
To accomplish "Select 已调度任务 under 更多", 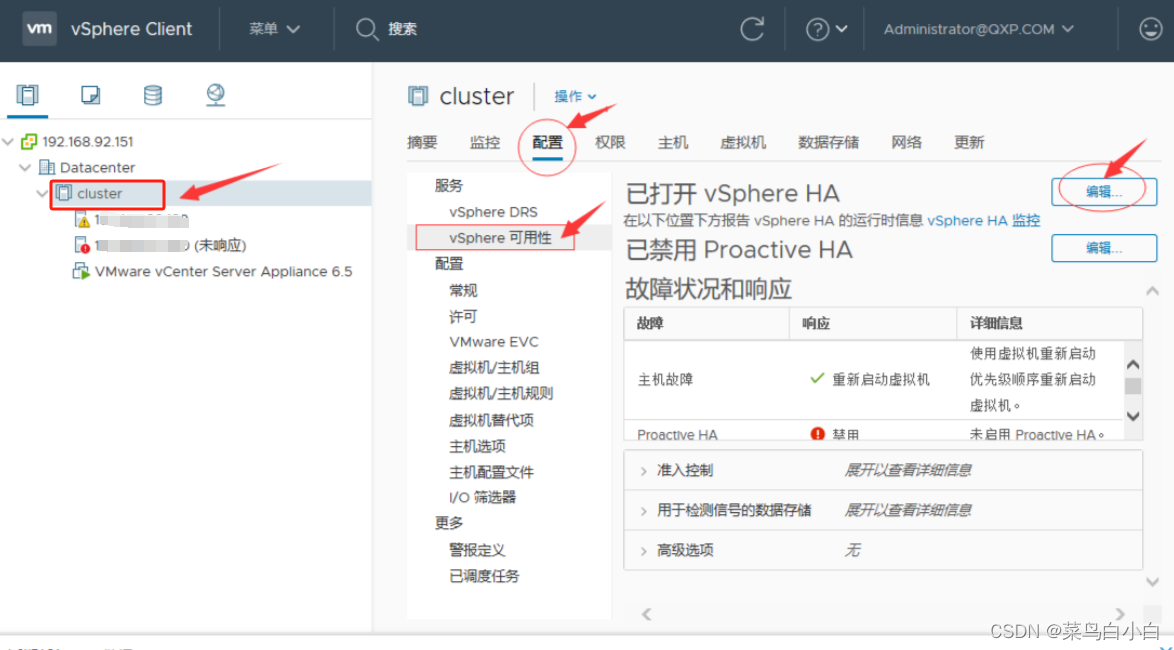I will (x=484, y=576).
